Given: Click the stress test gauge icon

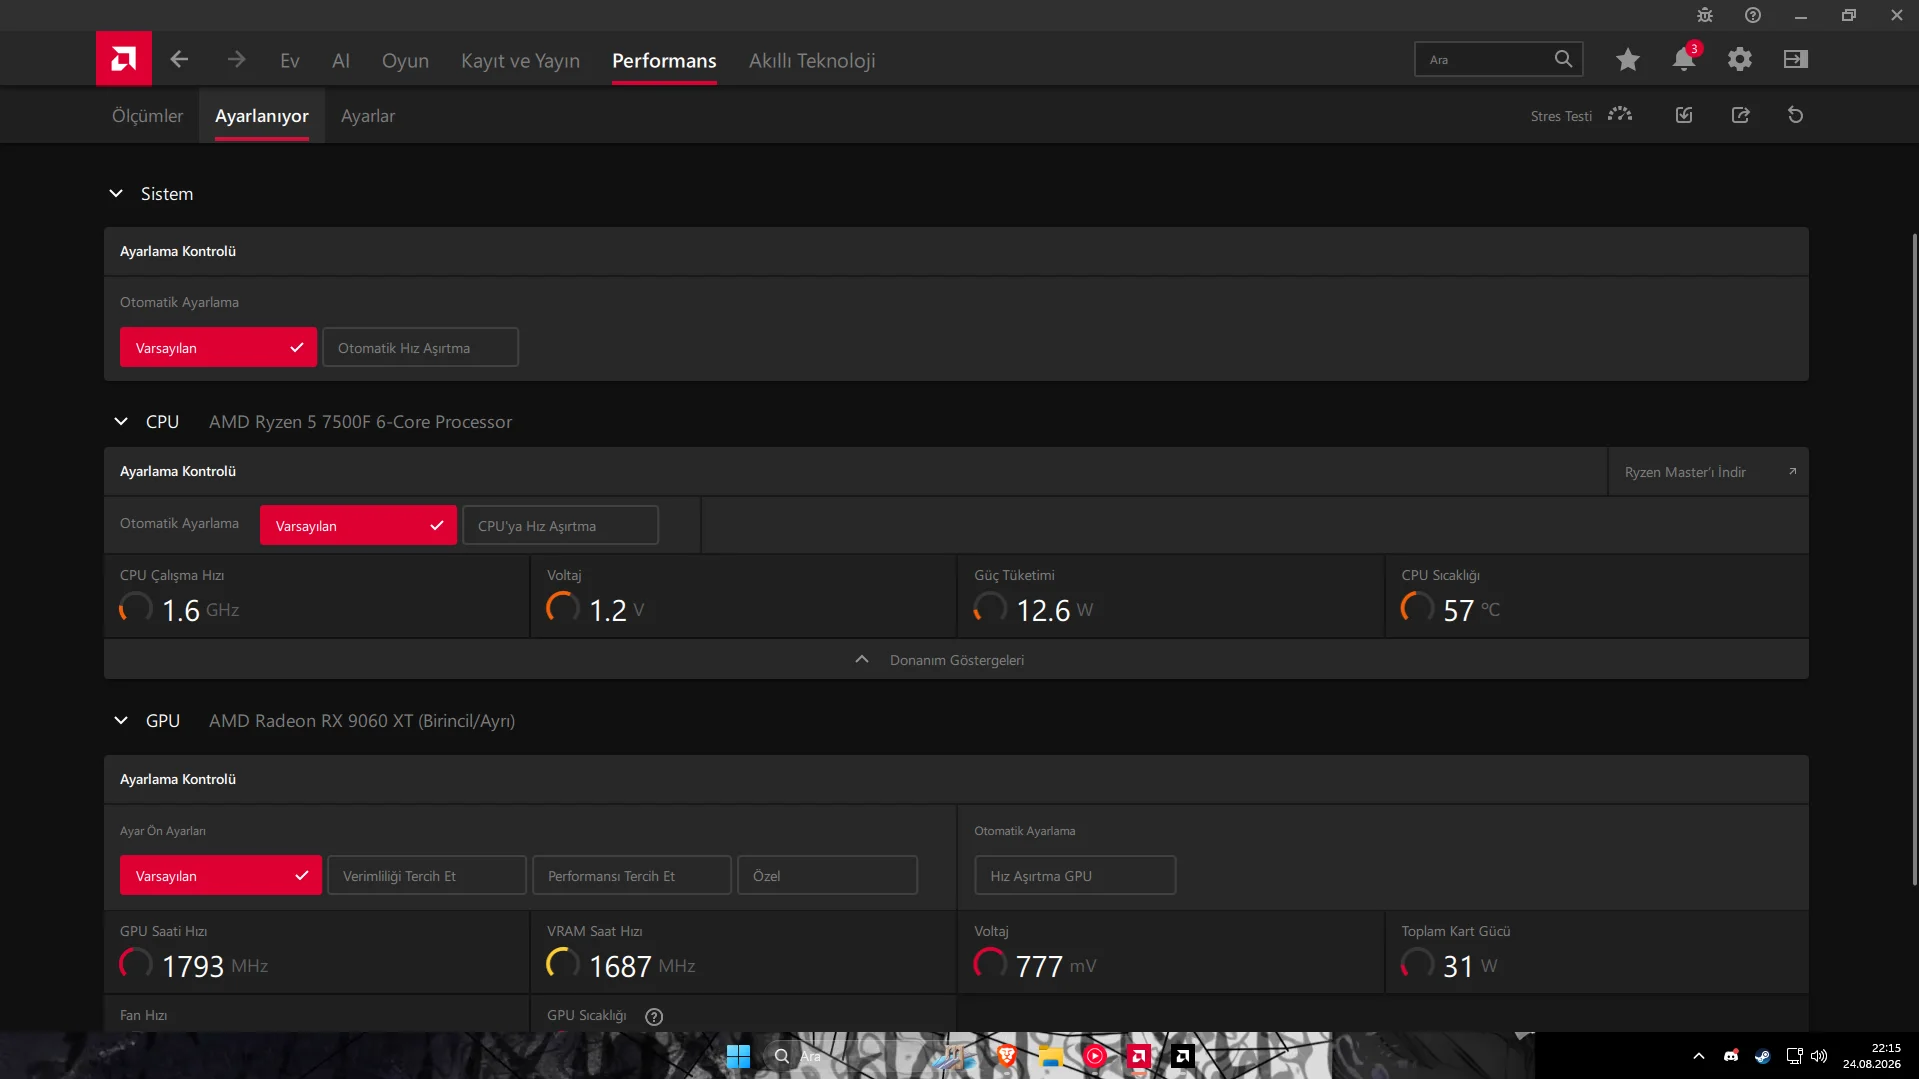Looking at the screenshot, I should pyautogui.click(x=1620, y=115).
